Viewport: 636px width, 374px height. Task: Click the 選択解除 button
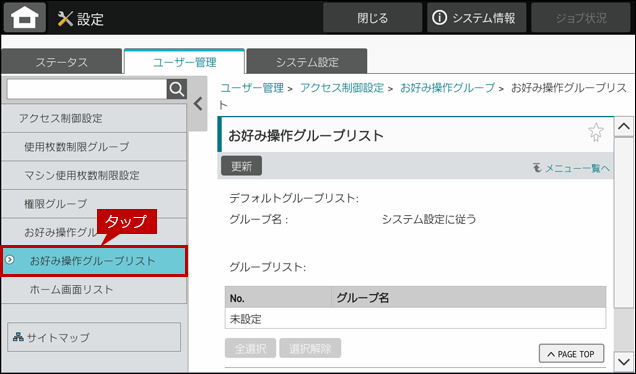tap(310, 348)
